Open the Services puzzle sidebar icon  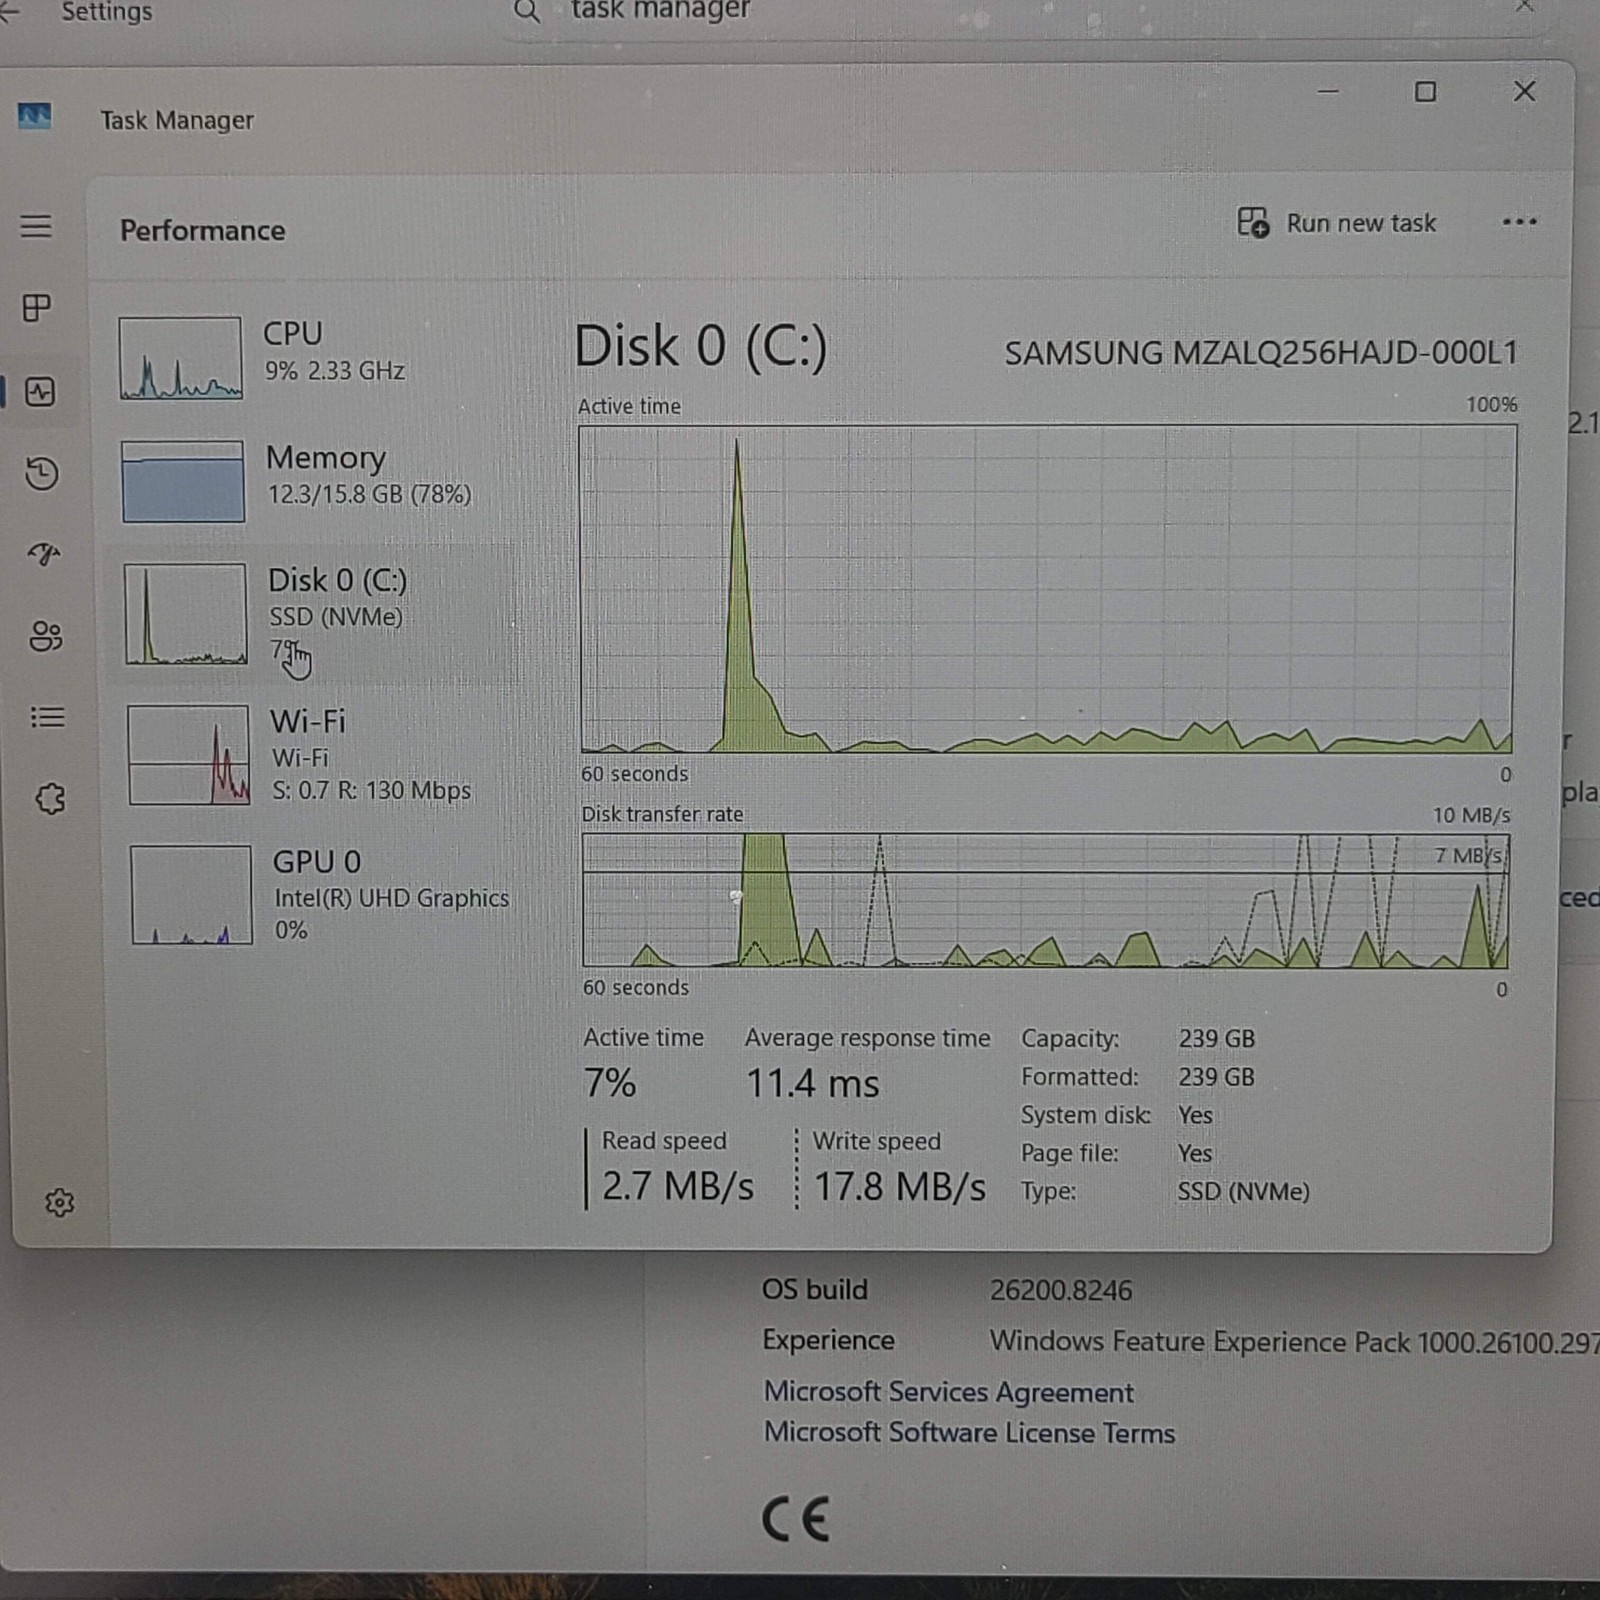point(50,798)
